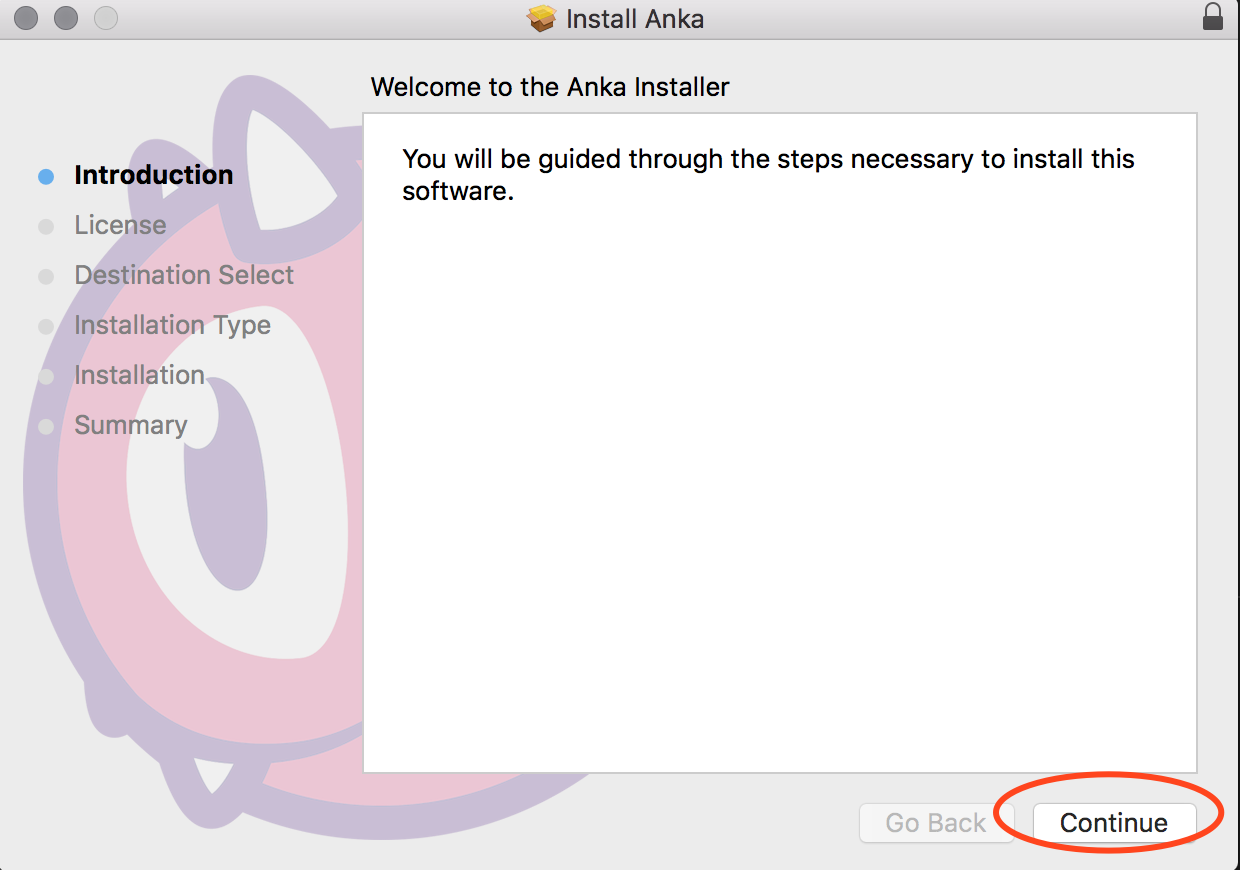Continue to the next installer step
Screen dimensions: 1240x870
coord(1114,823)
